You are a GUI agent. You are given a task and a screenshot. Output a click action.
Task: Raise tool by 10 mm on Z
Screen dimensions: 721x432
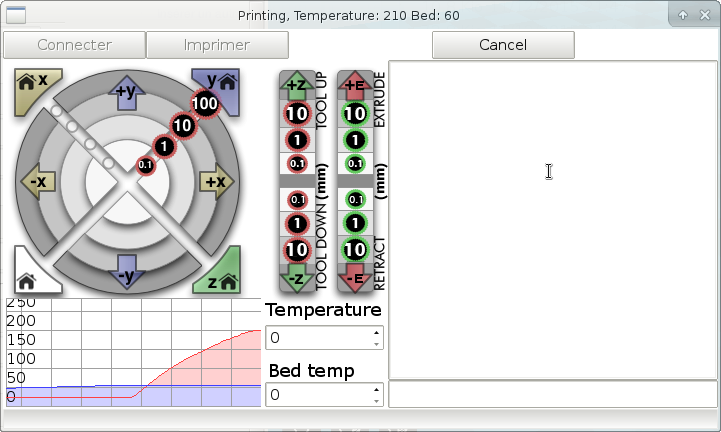pyautogui.click(x=297, y=113)
